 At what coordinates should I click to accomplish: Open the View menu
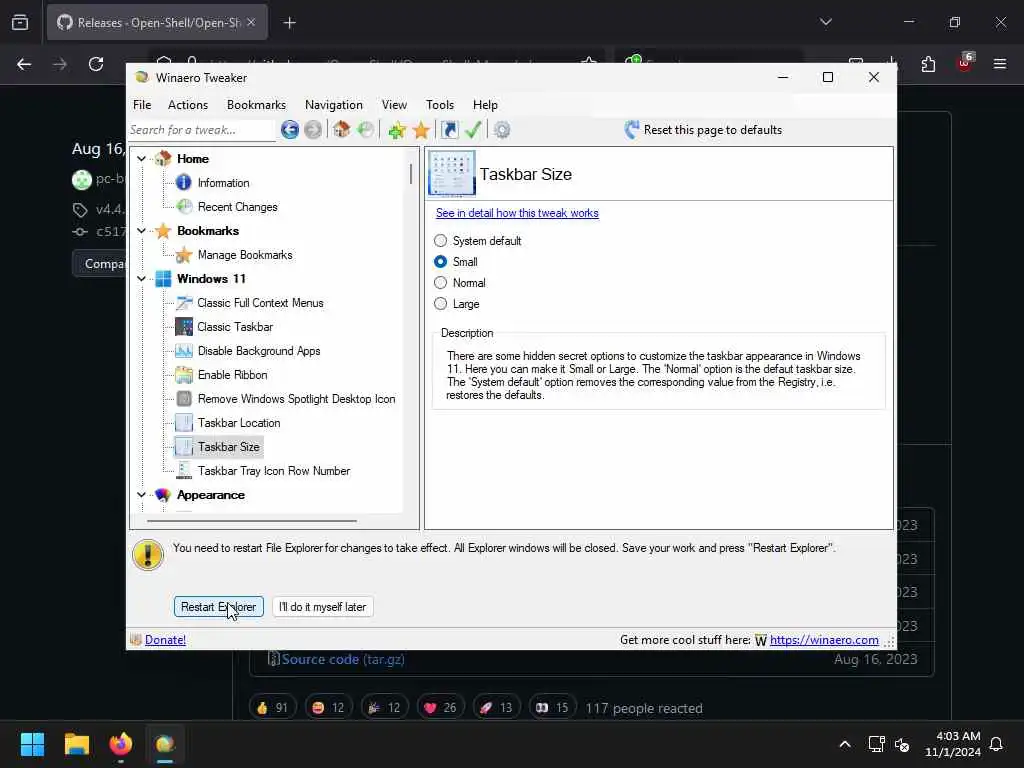tap(394, 105)
